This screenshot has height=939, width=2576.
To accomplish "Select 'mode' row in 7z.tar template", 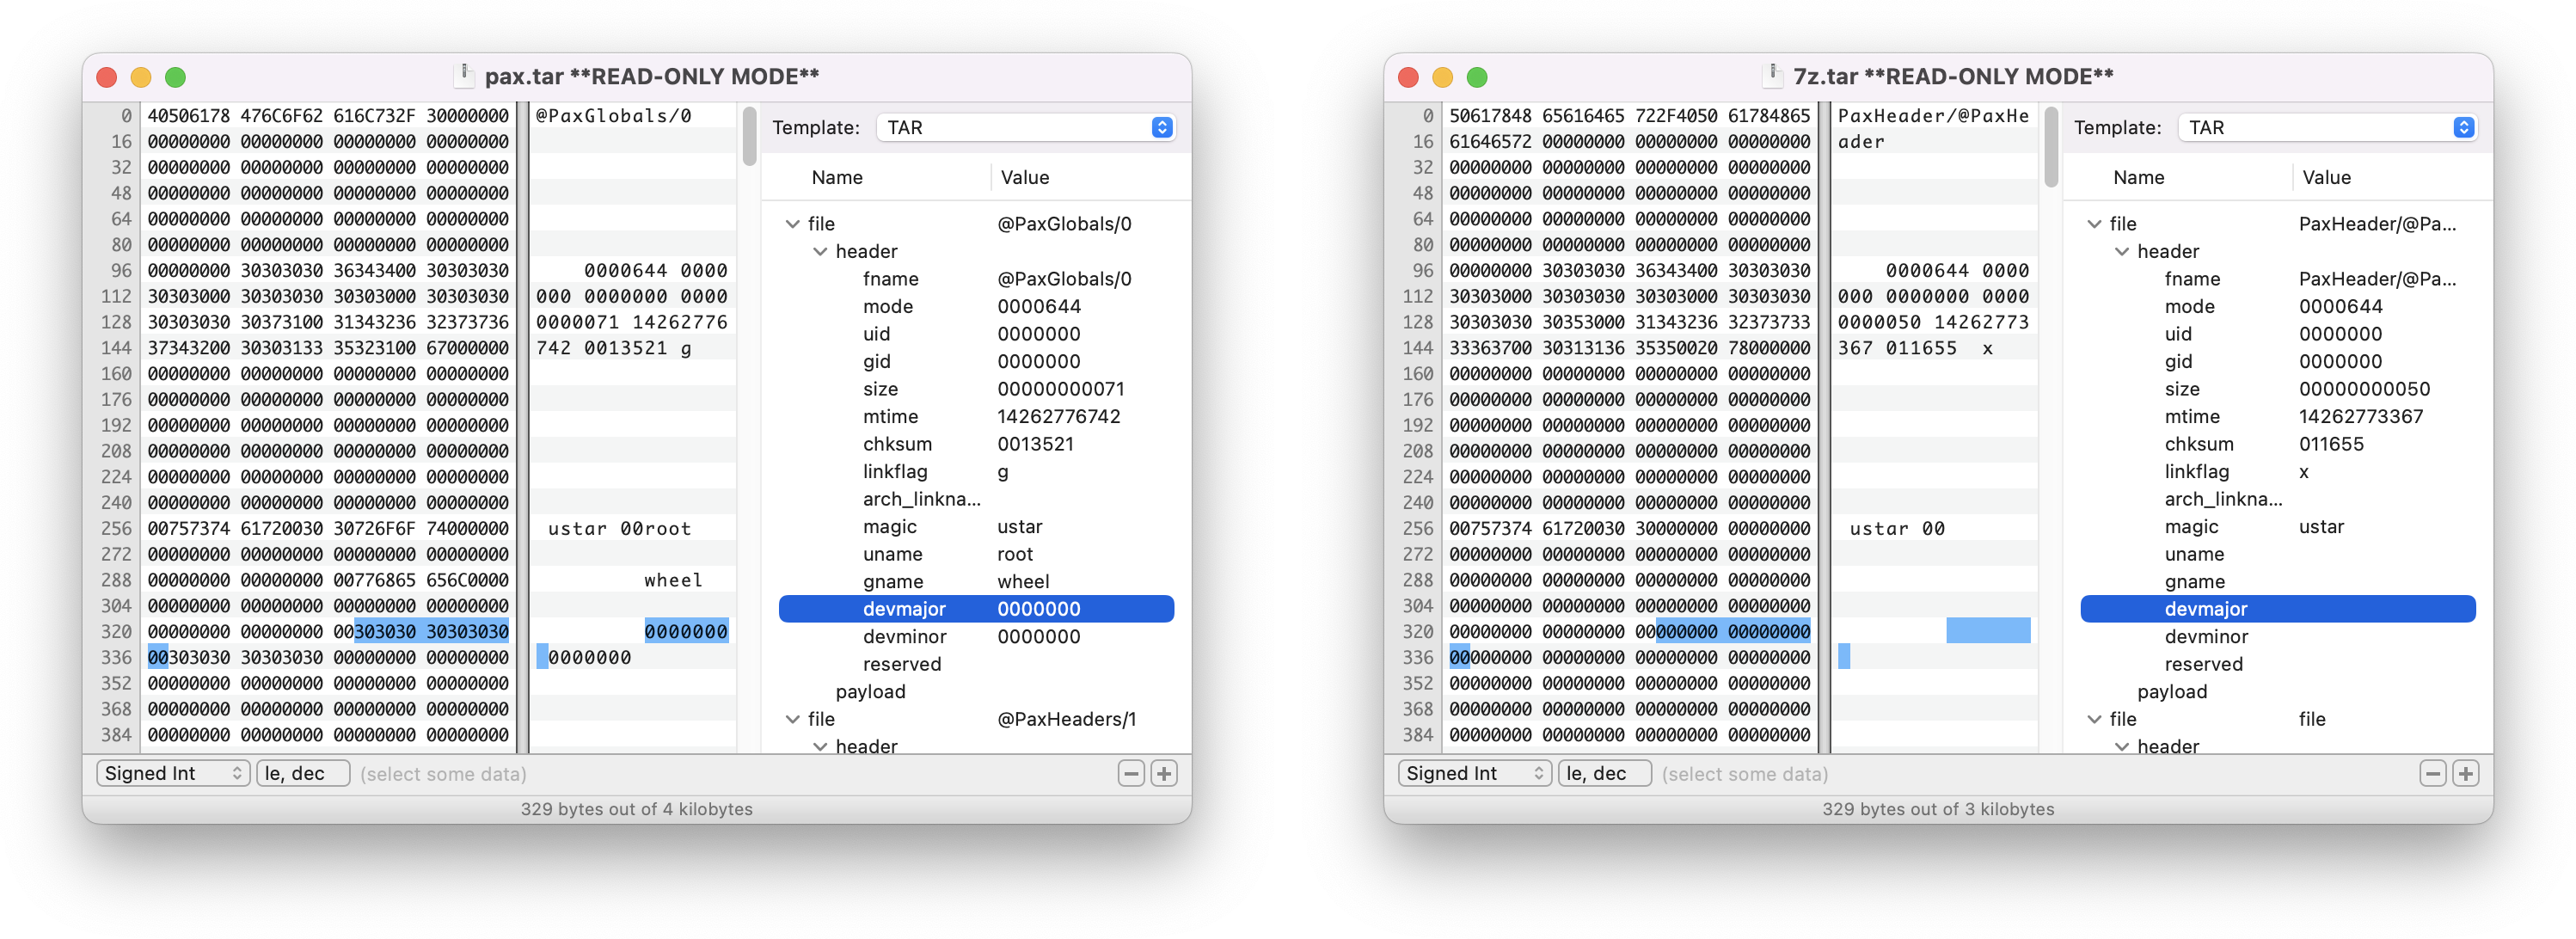I will coord(2278,306).
